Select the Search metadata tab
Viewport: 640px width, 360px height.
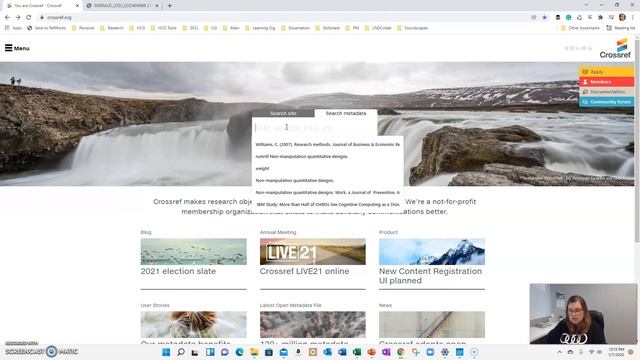point(346,113)
